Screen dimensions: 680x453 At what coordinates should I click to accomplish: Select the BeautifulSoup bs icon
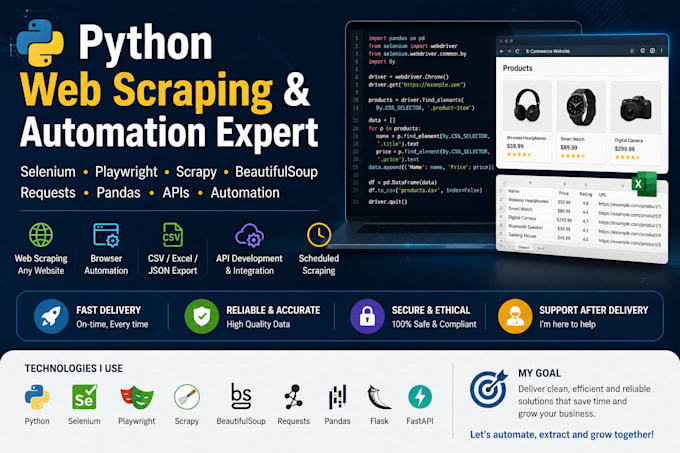tap(241, 396)
